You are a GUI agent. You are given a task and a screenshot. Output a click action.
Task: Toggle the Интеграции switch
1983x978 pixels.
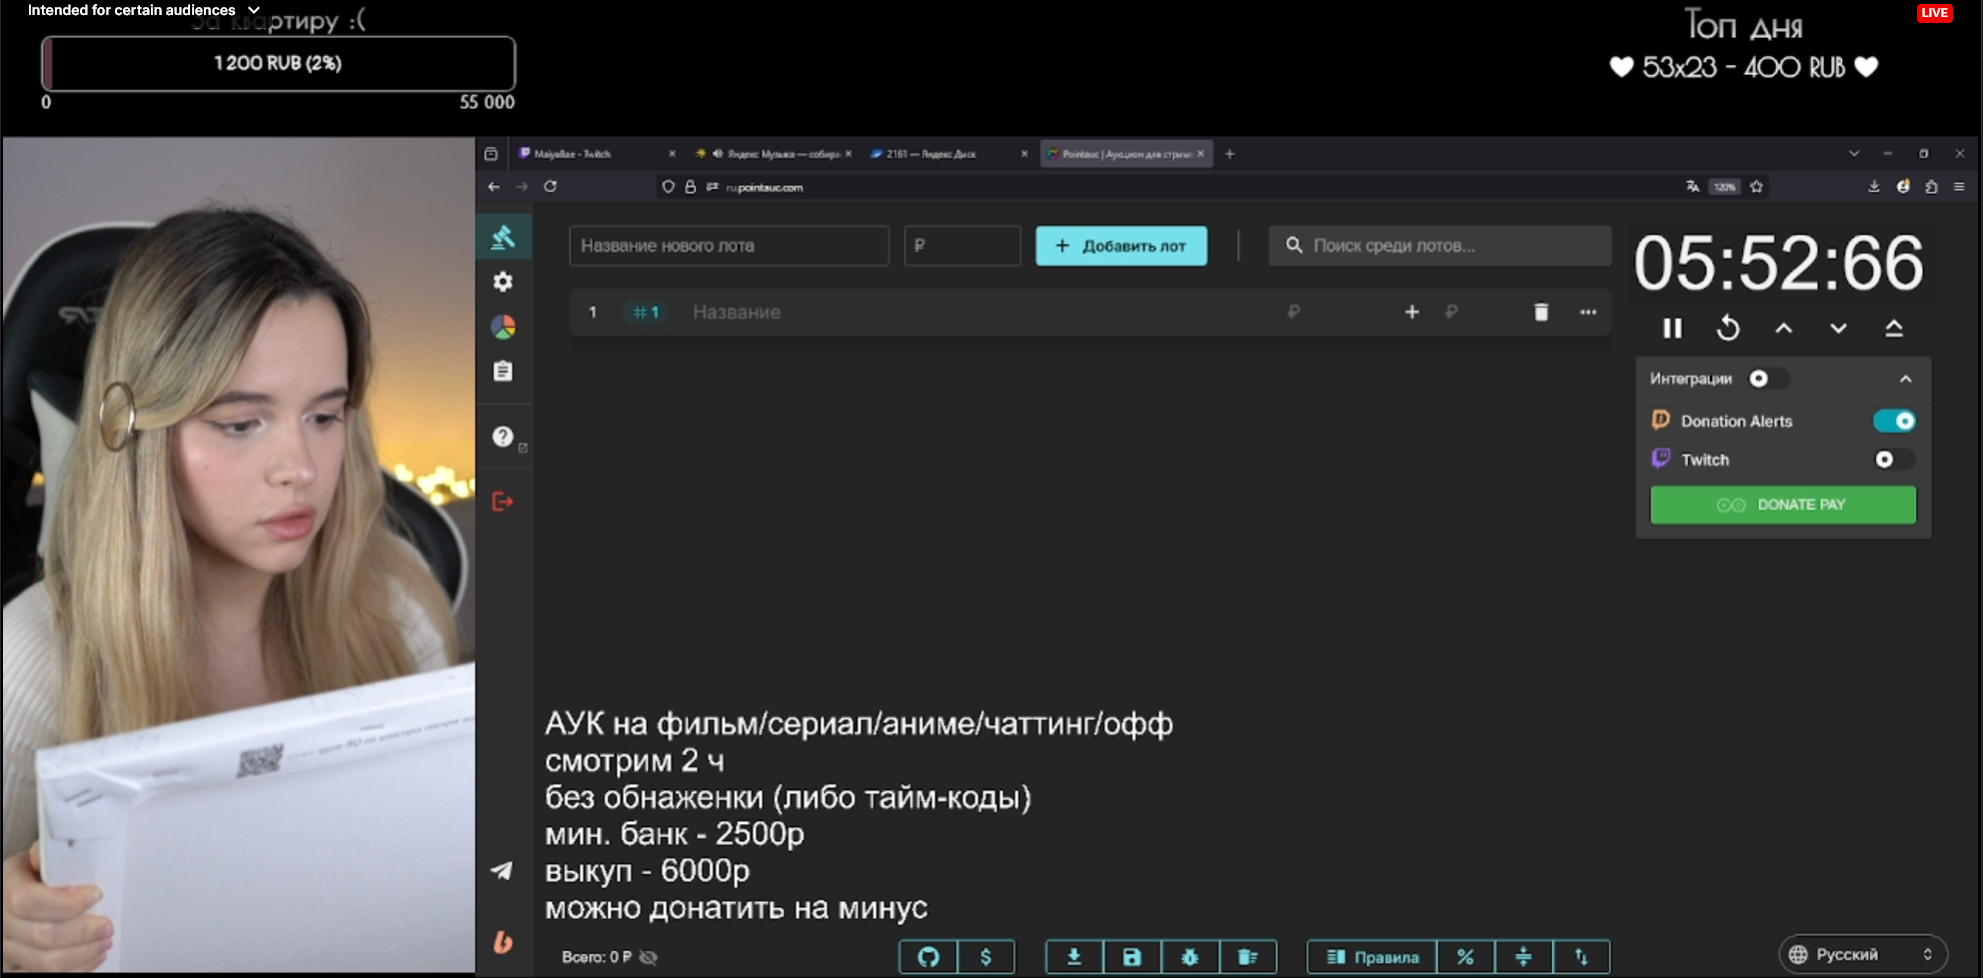pos(1767,378)
